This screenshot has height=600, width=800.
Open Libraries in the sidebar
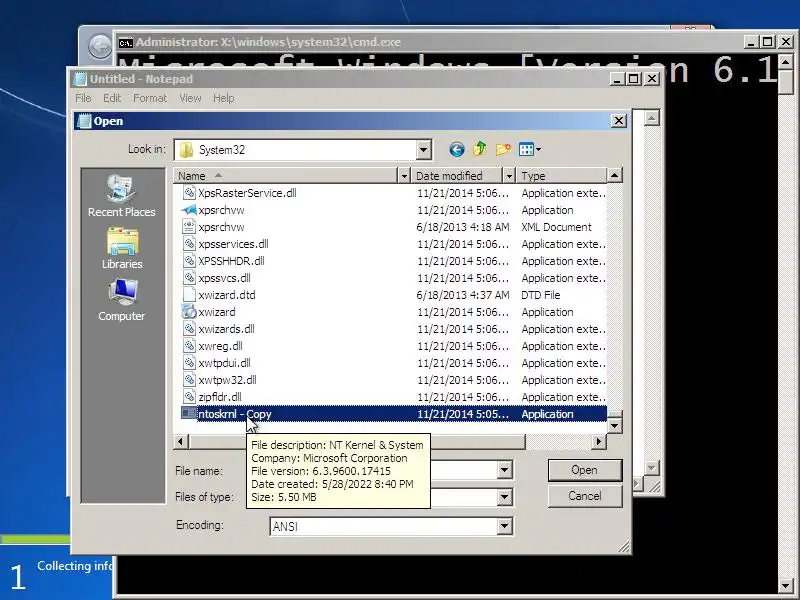[x=122, y=248]
